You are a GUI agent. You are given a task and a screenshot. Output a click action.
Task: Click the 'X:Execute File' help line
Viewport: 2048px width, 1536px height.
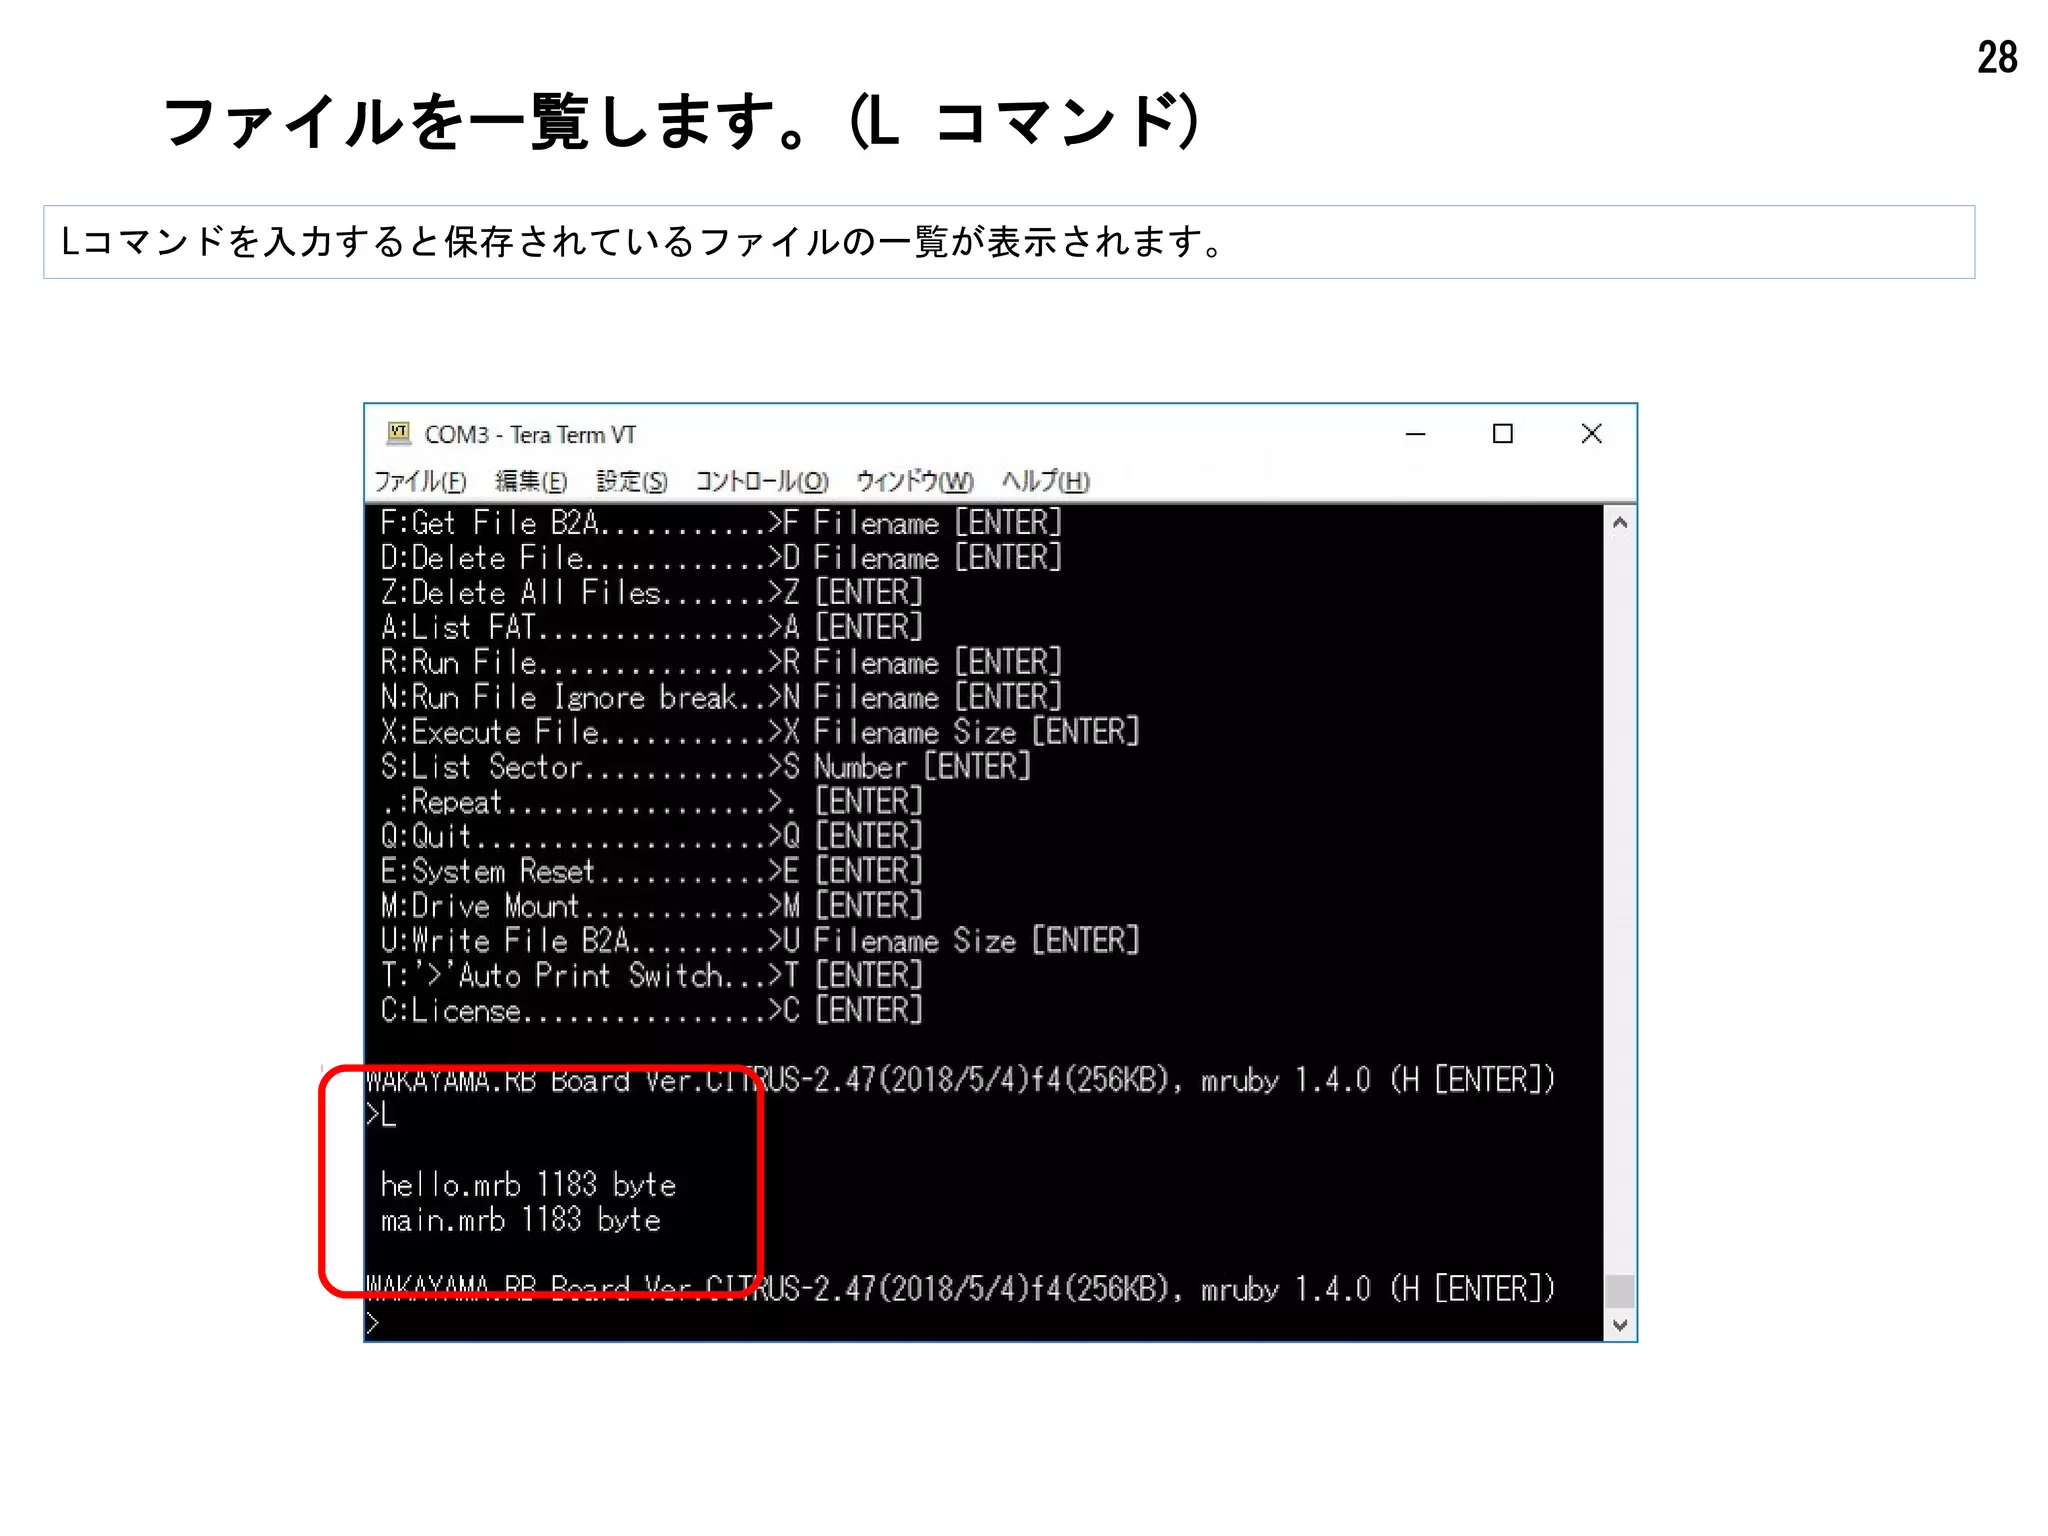pos(760,732)
